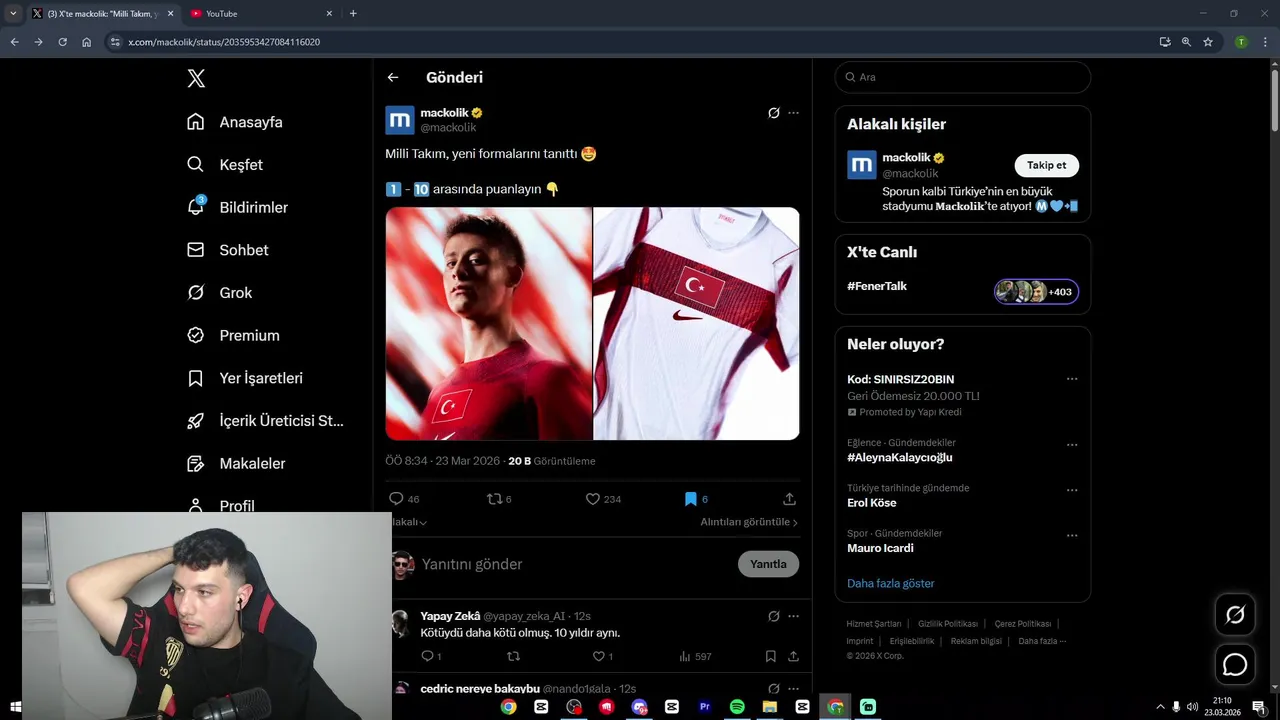Open more options for Kod: SINIRSIZ20BIN ad
Viewport: 1280px width, 720px height.
coord(1072,379)
